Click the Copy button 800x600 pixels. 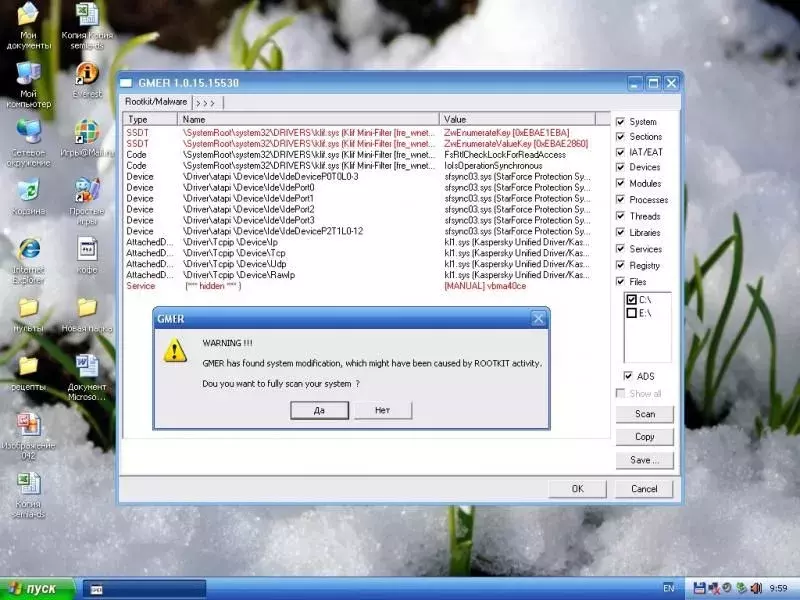645,437
